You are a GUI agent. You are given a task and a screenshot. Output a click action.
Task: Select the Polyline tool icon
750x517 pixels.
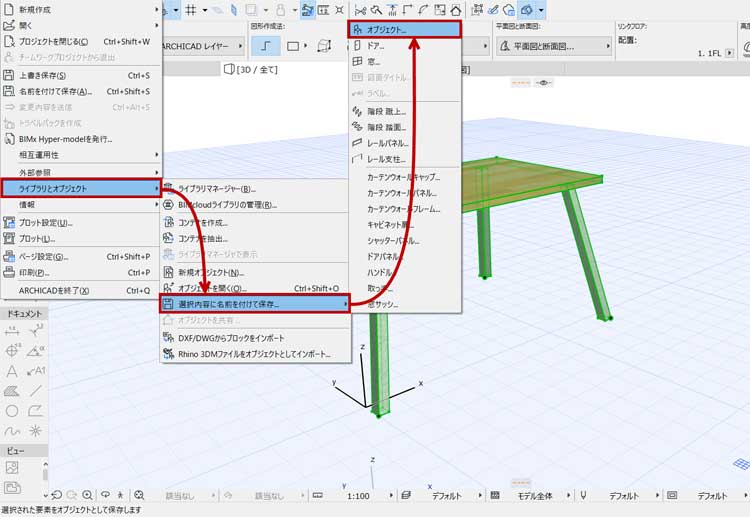pos(35,411)
